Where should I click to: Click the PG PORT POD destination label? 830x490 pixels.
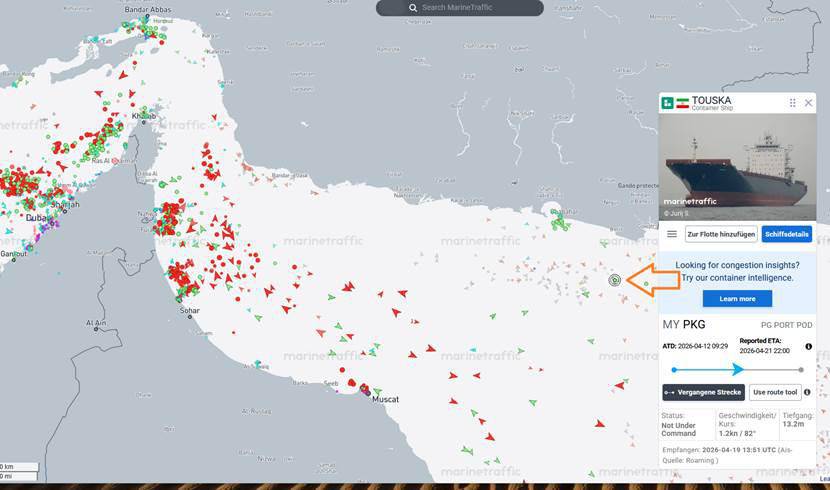click(x=787, y=325)
